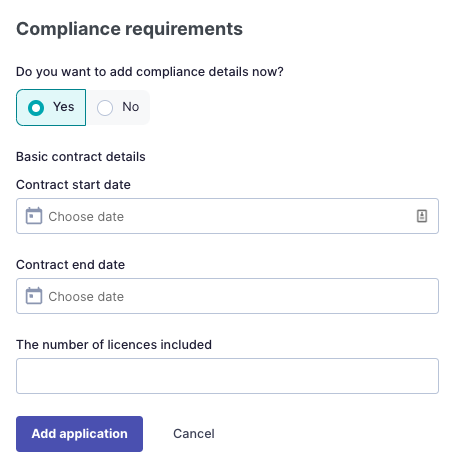Click the 'Yes' option label text
The height and width of the screenshot is (463, 452).
(x=64, y=107)
